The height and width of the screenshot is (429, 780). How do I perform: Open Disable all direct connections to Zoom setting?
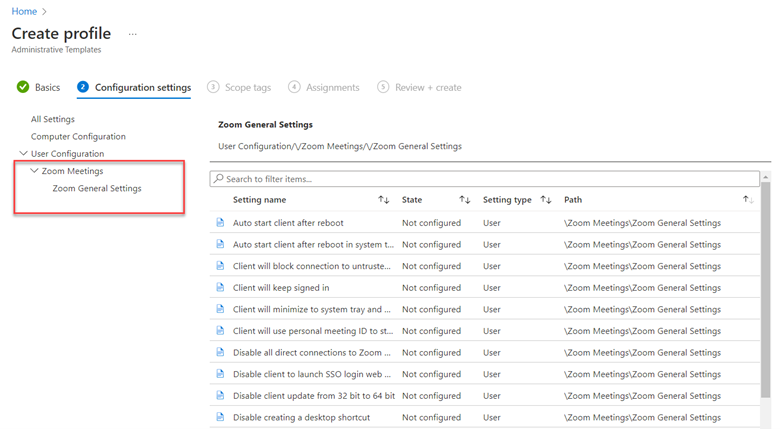(x=311, y=353)
